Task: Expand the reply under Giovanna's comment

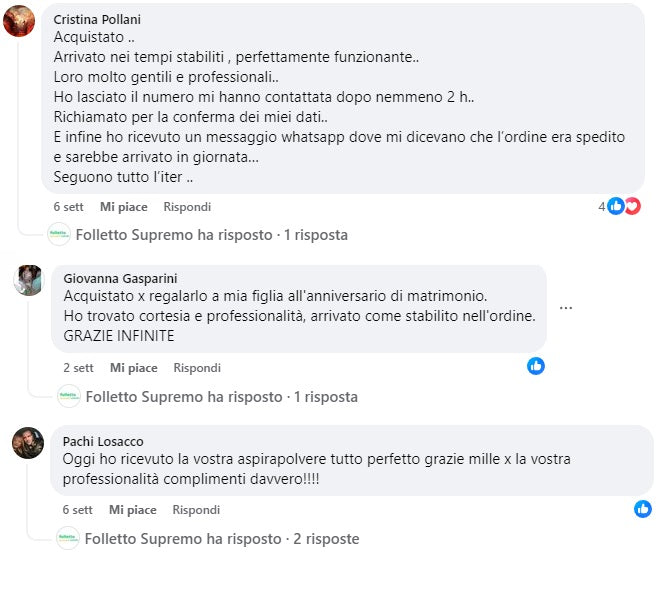Action: click(221, 397)
